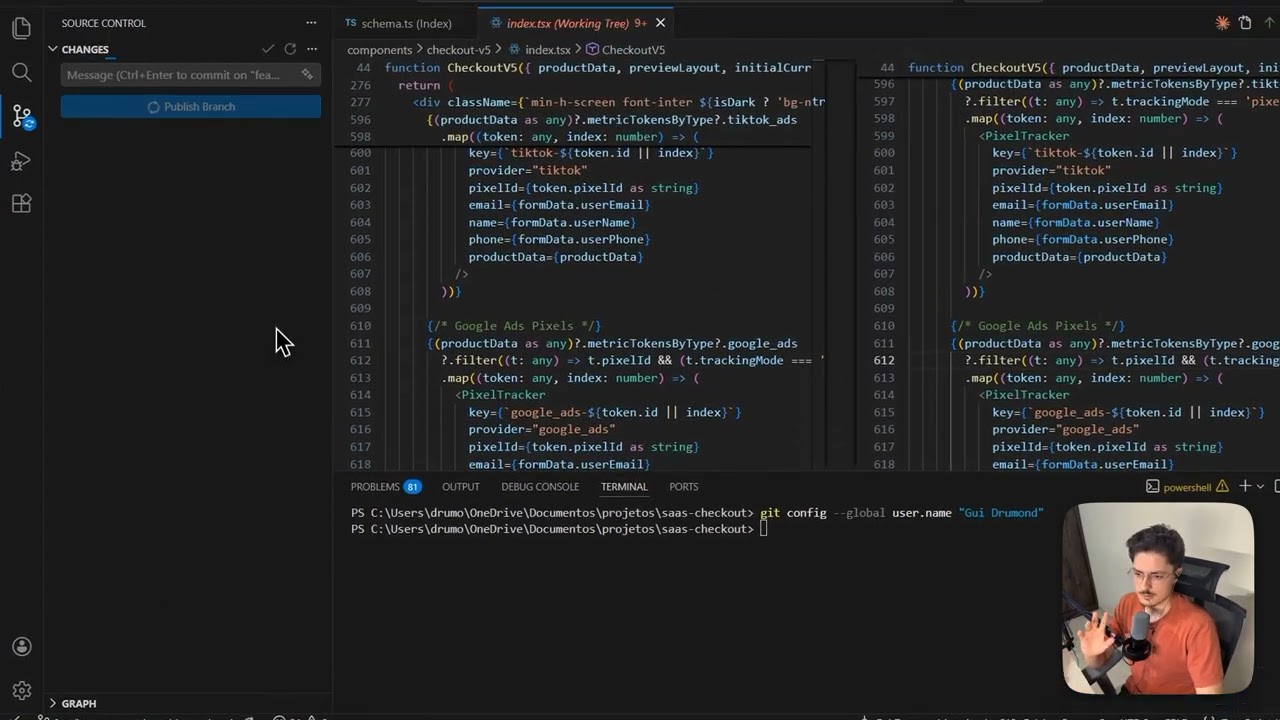1280x720 pixels.
Task: Open Source Control panel more actions menu
Action: (x=311, y=23)
